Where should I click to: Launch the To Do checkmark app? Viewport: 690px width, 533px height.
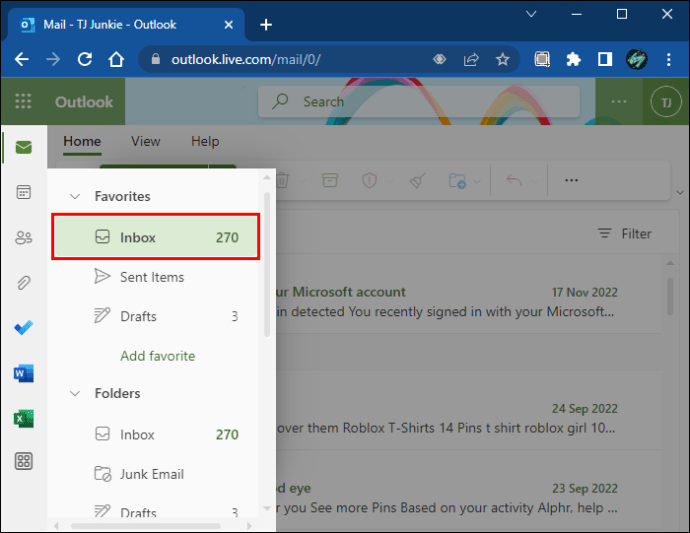[23, 328]
